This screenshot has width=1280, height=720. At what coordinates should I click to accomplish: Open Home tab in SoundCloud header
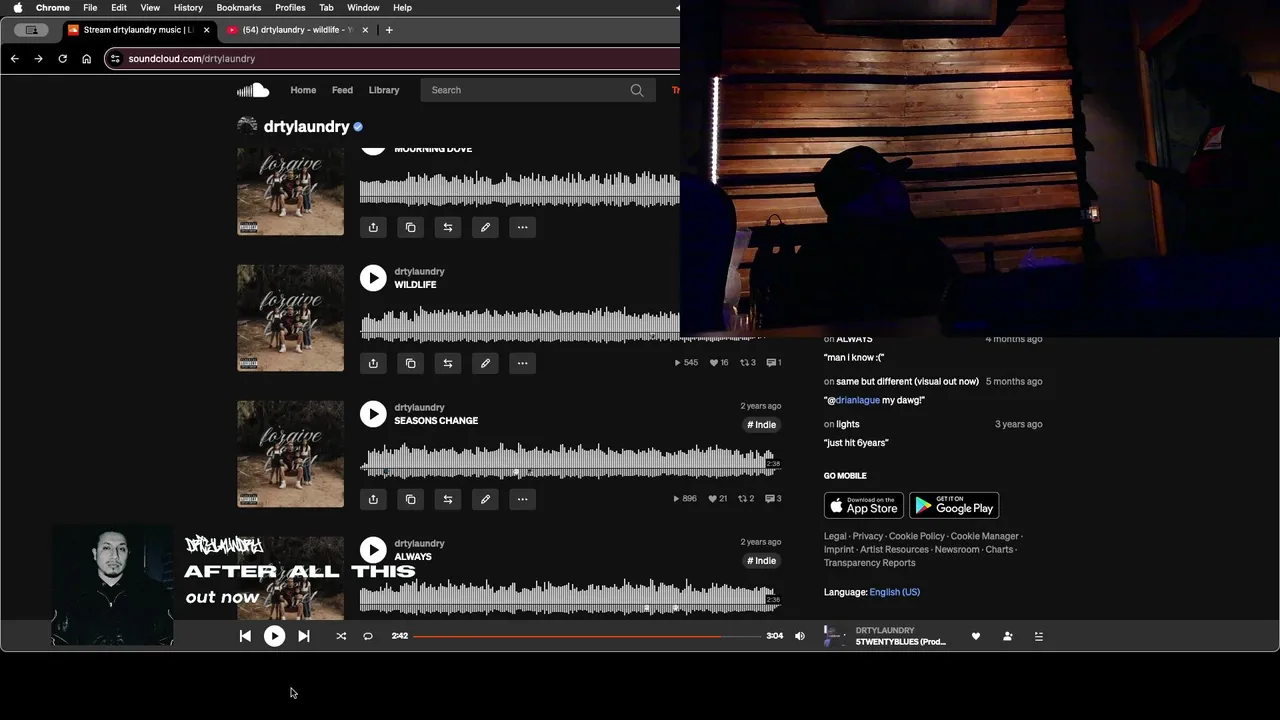tap(303, 90)
